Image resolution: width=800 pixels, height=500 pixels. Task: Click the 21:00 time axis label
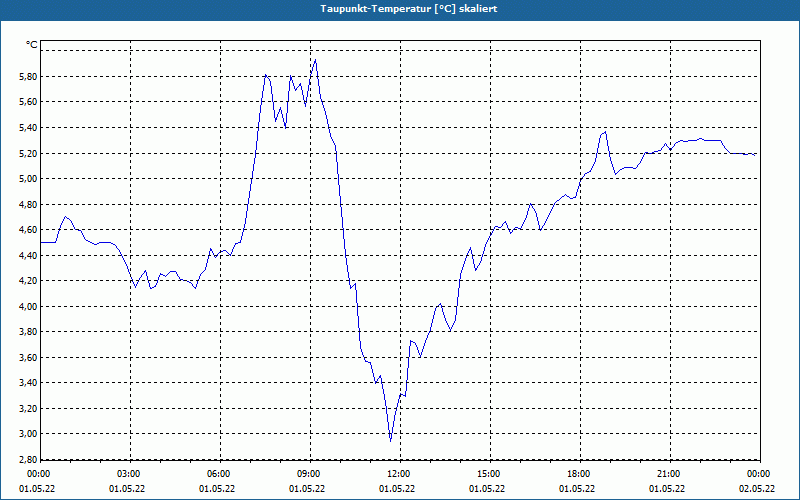click(670, 474)
